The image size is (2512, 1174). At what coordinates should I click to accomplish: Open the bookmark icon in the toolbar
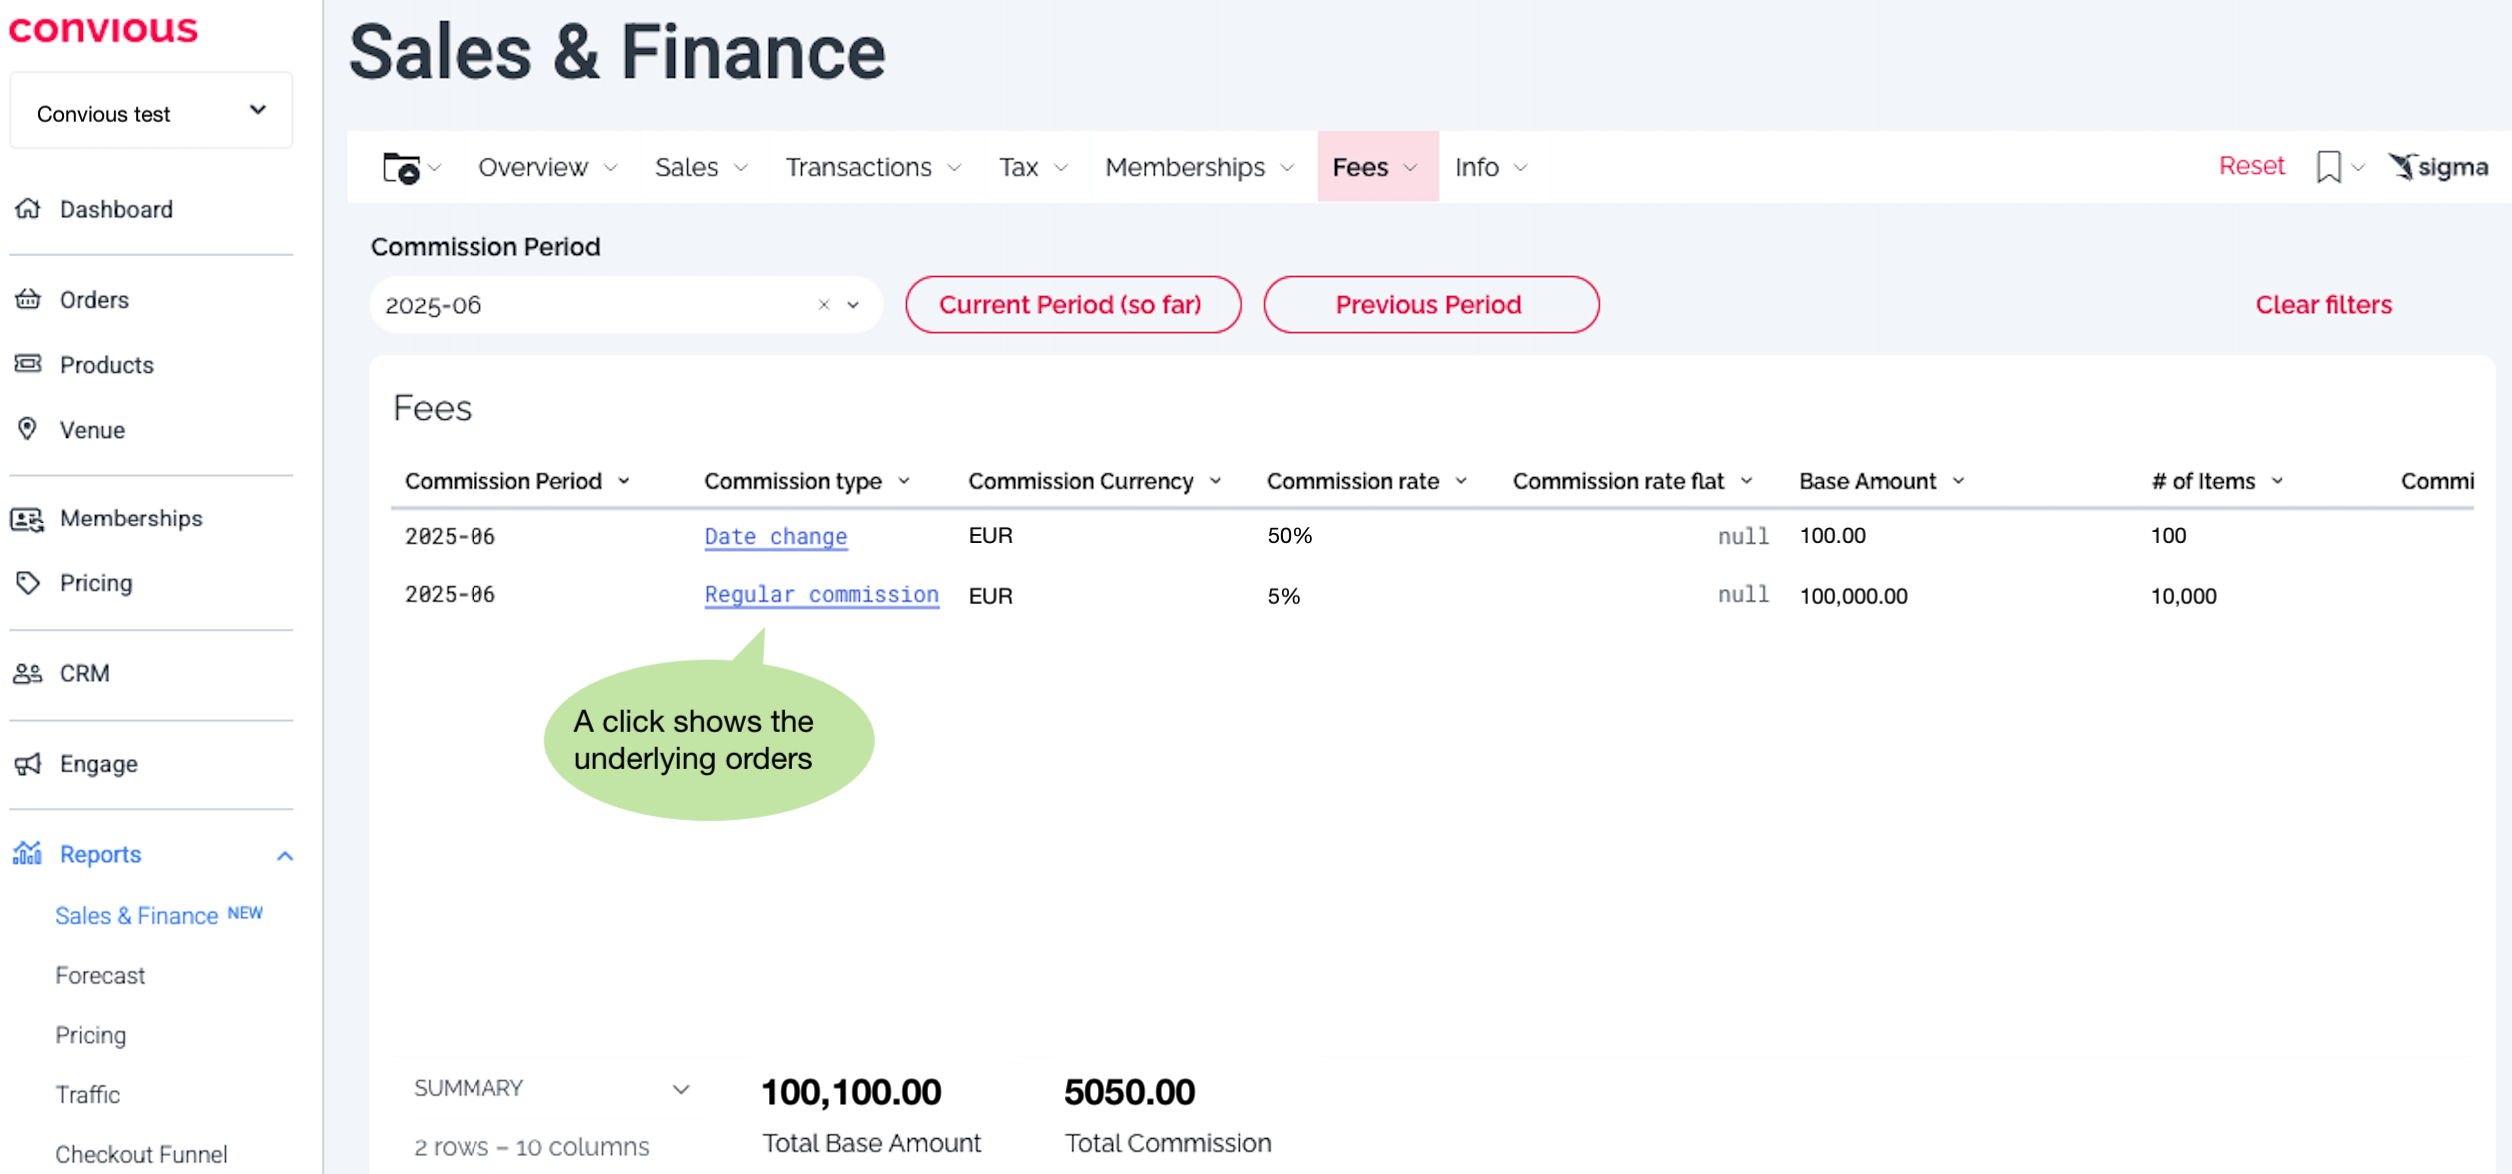(2328, 167)
